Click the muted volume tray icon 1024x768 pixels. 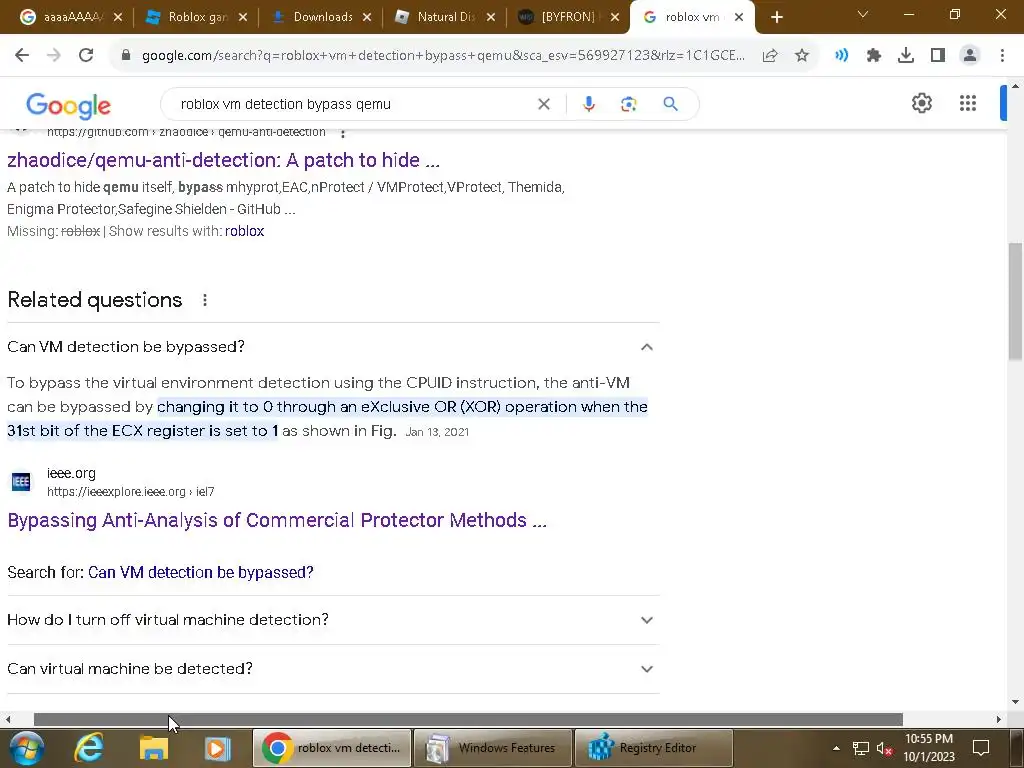pyautogui.click(x=884, y=748)
